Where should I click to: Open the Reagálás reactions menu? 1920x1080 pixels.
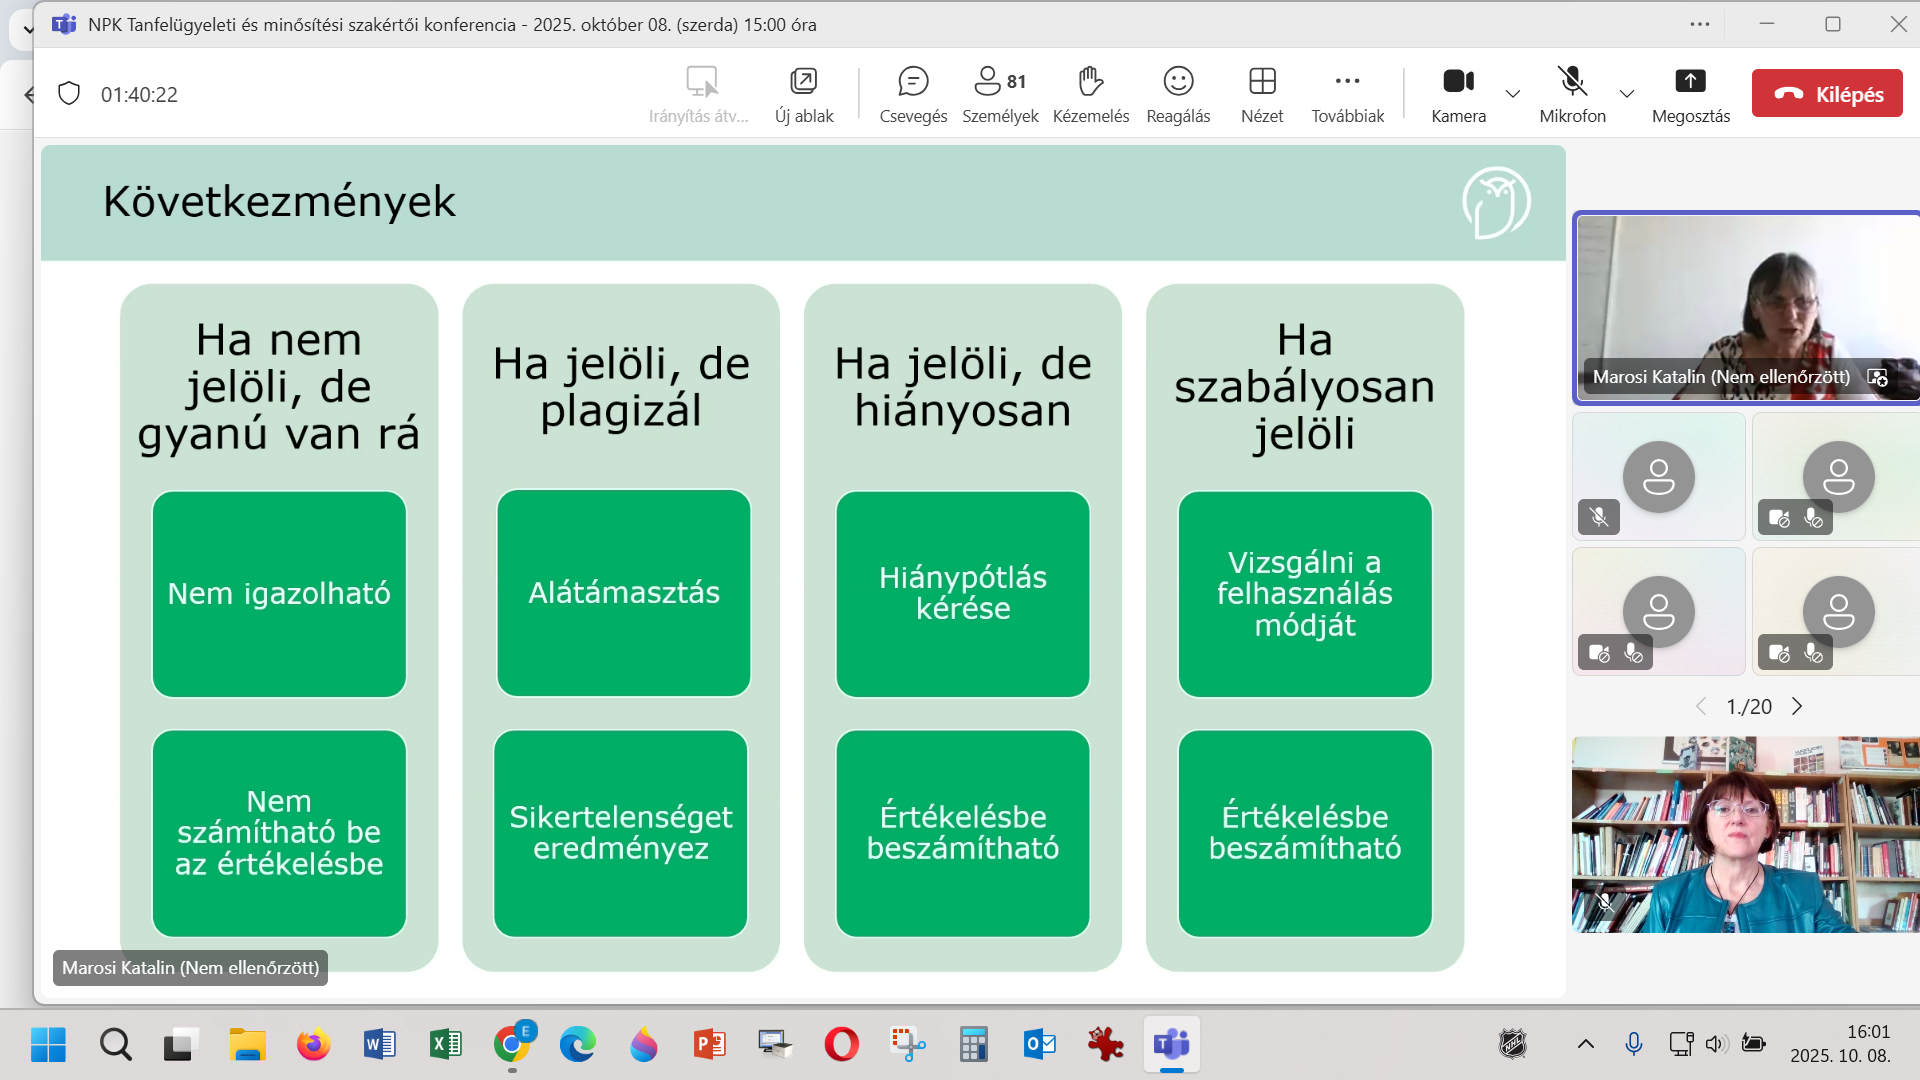[x=1178, y=94]
